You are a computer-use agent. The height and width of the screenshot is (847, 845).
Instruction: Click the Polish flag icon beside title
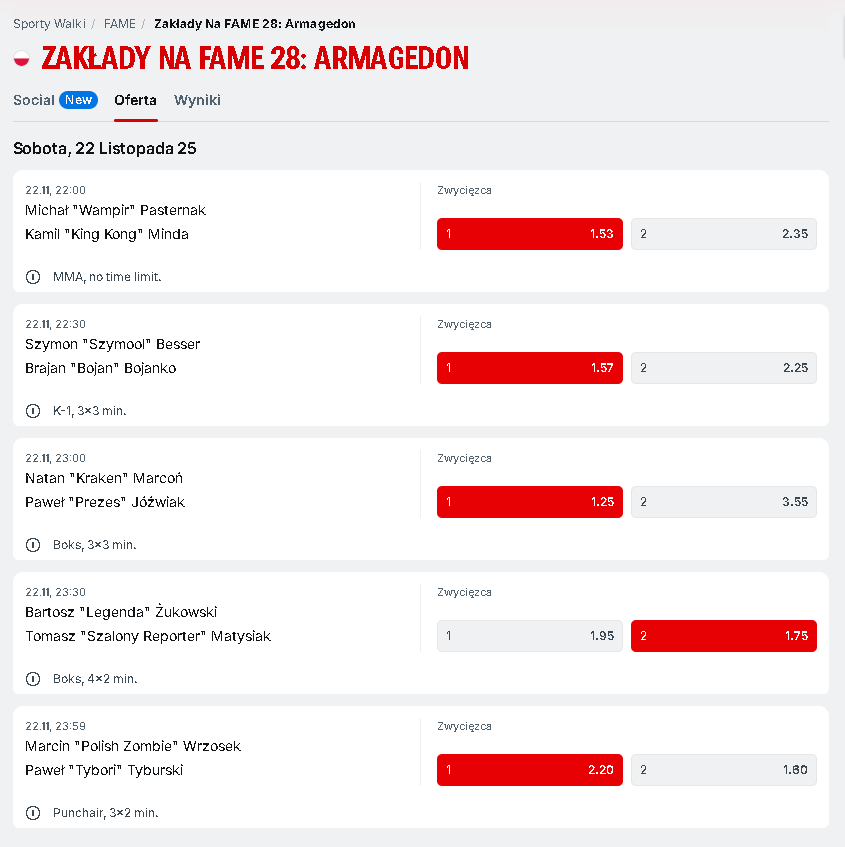[21, 58]
